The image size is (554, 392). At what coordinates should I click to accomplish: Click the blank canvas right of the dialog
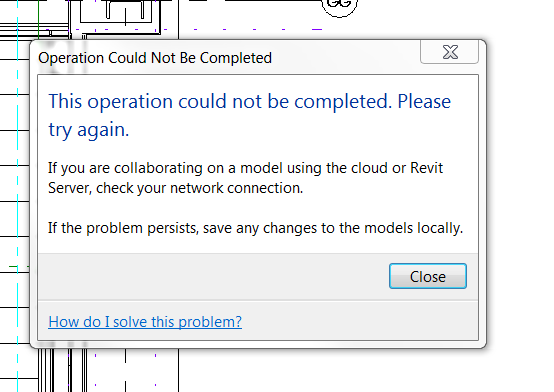519,194
